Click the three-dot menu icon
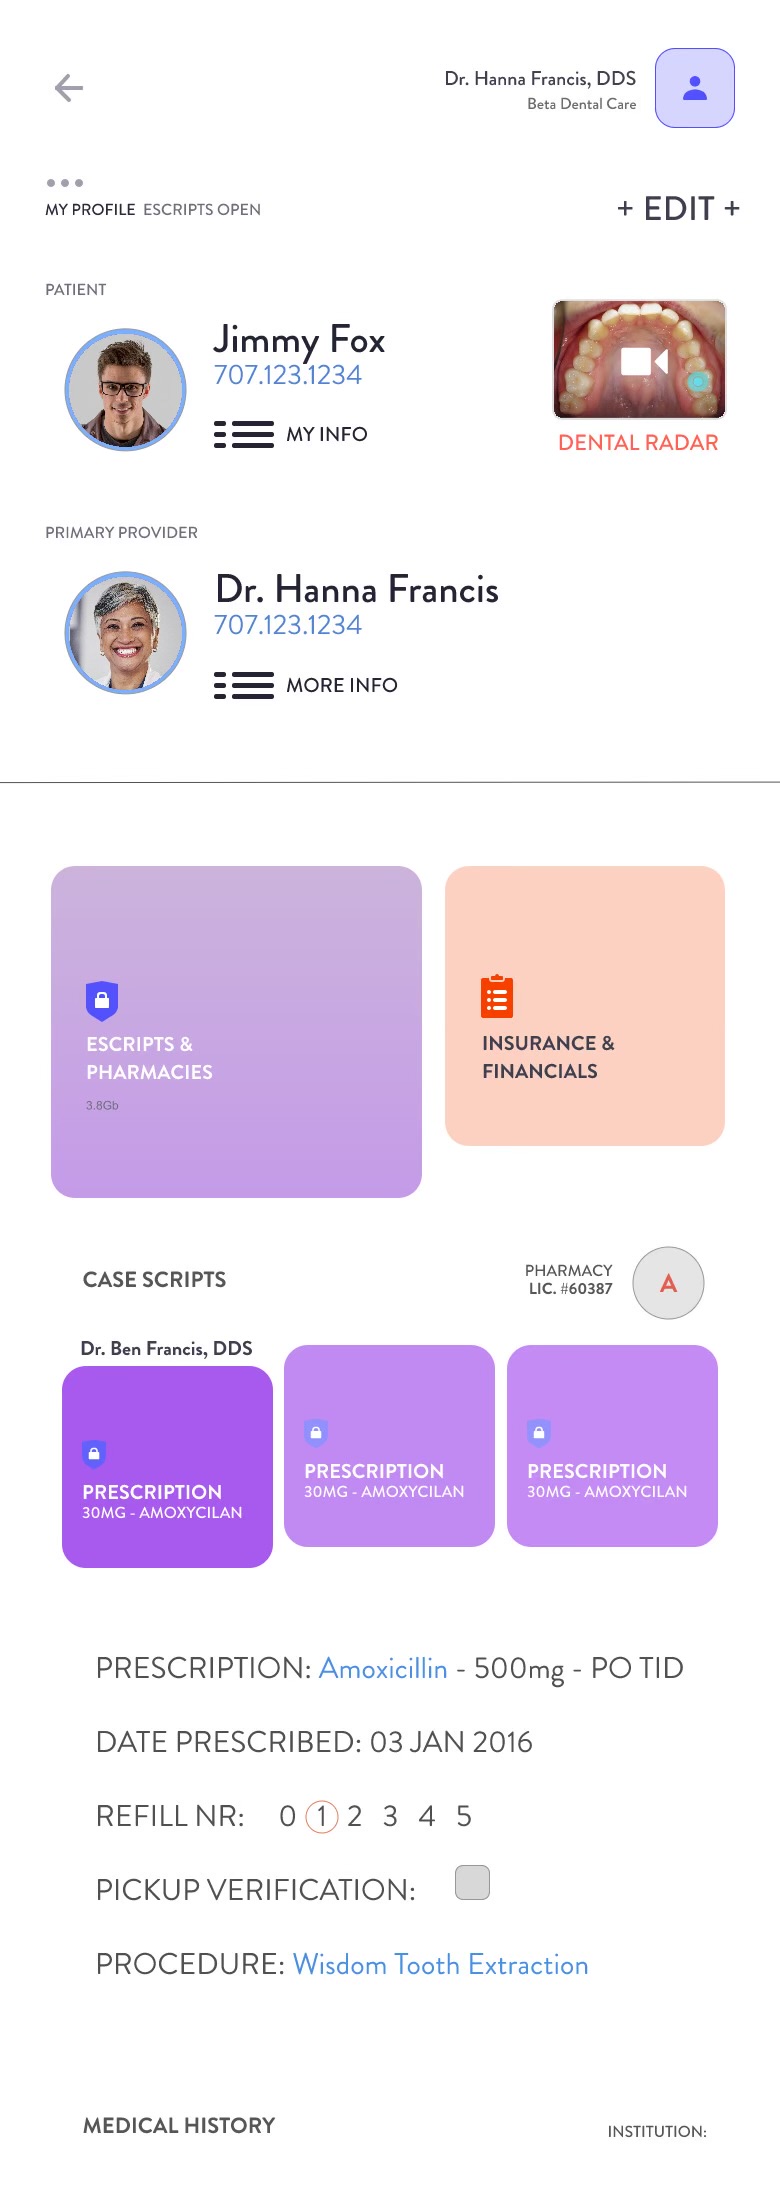 pos(65,183)
